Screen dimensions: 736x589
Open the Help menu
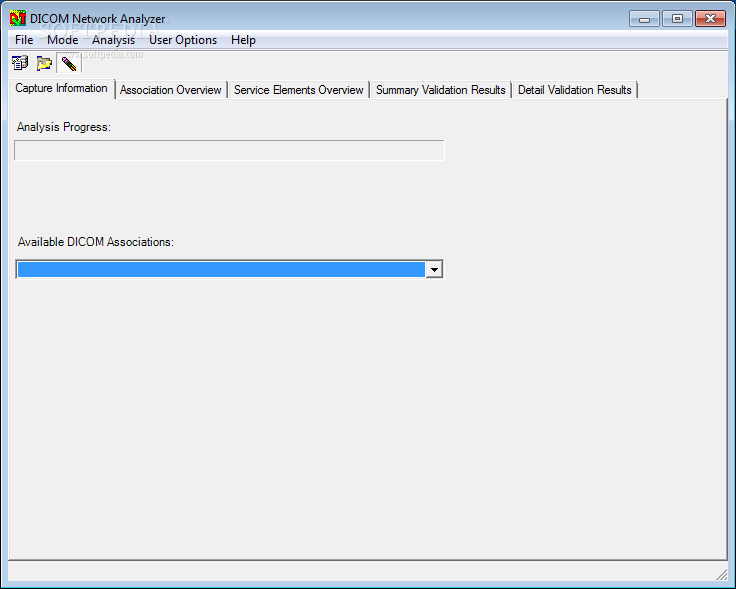(x=243, y=40)
